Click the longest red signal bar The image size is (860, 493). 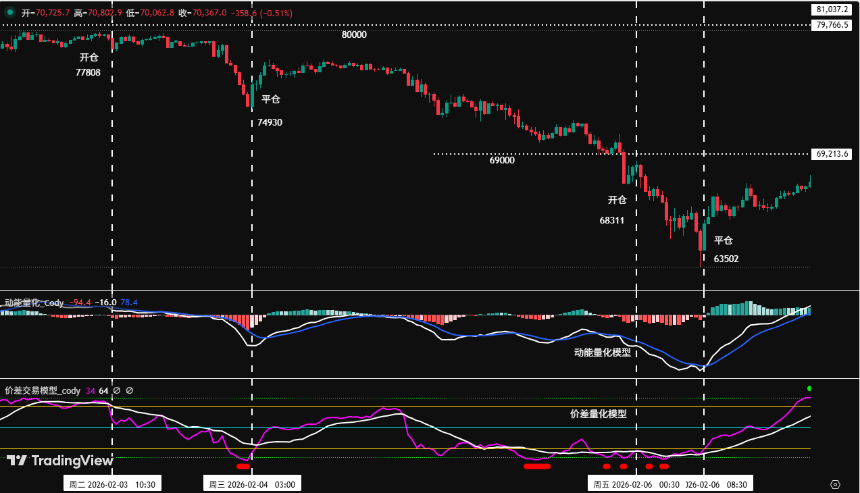coord(537,465)
